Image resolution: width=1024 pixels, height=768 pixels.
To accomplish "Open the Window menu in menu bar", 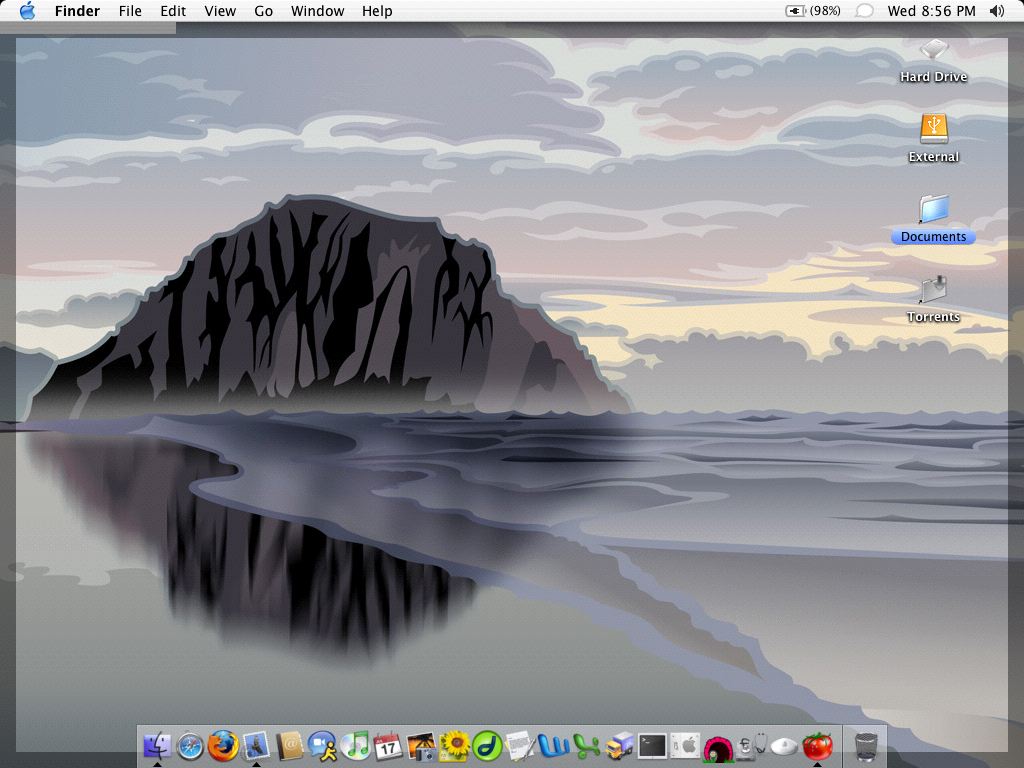I will [x=317, y=11].
